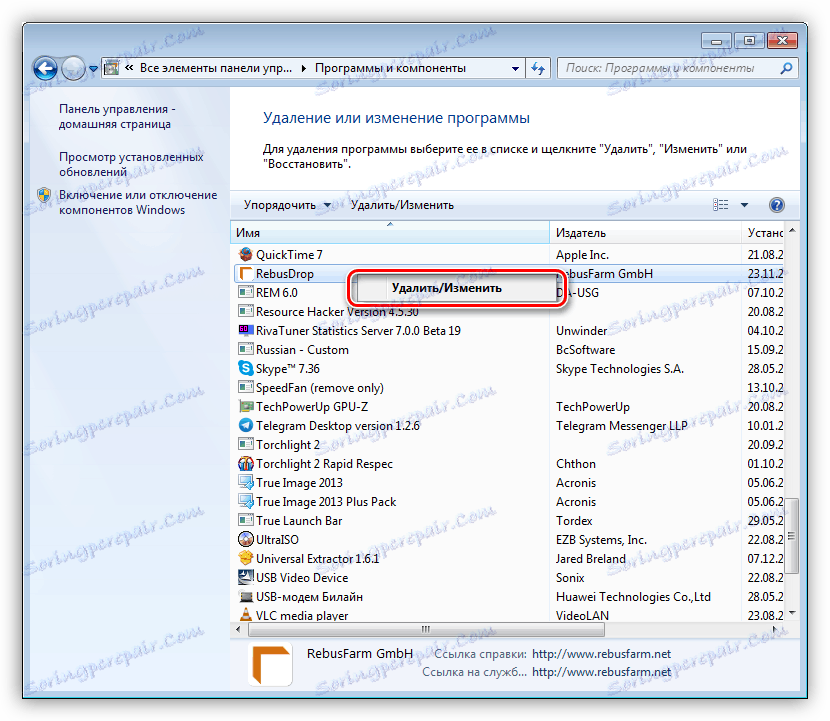Click the SpeedFan program icon
This screenshot has height=721, width=830.
(246, 387)
